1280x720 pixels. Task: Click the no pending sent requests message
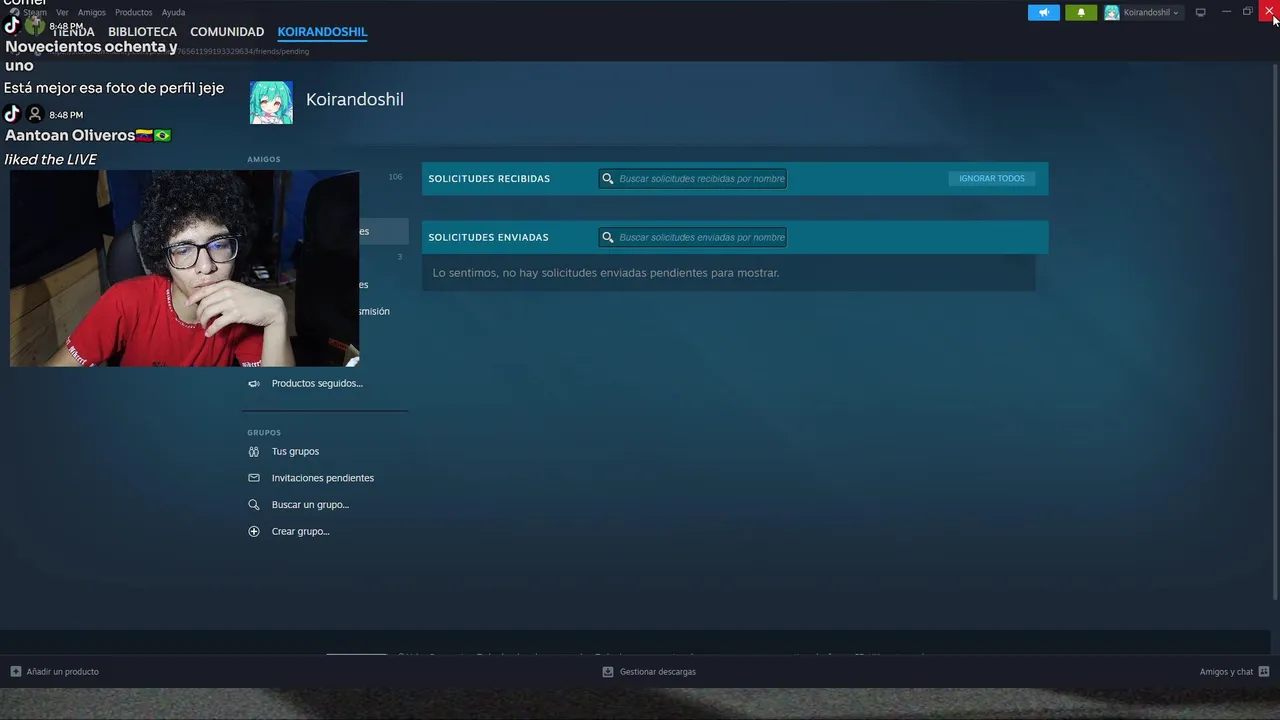(x=605, y=273)
